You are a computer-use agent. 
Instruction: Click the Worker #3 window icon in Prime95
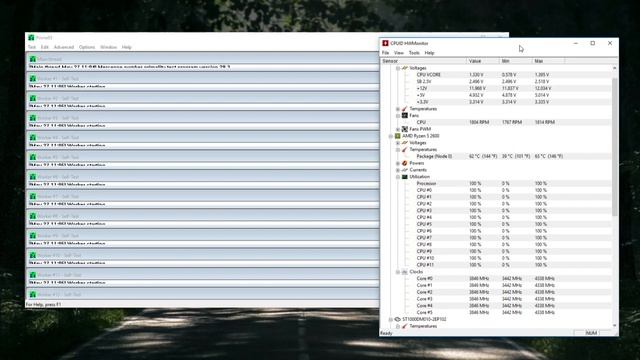pos(33,118)
